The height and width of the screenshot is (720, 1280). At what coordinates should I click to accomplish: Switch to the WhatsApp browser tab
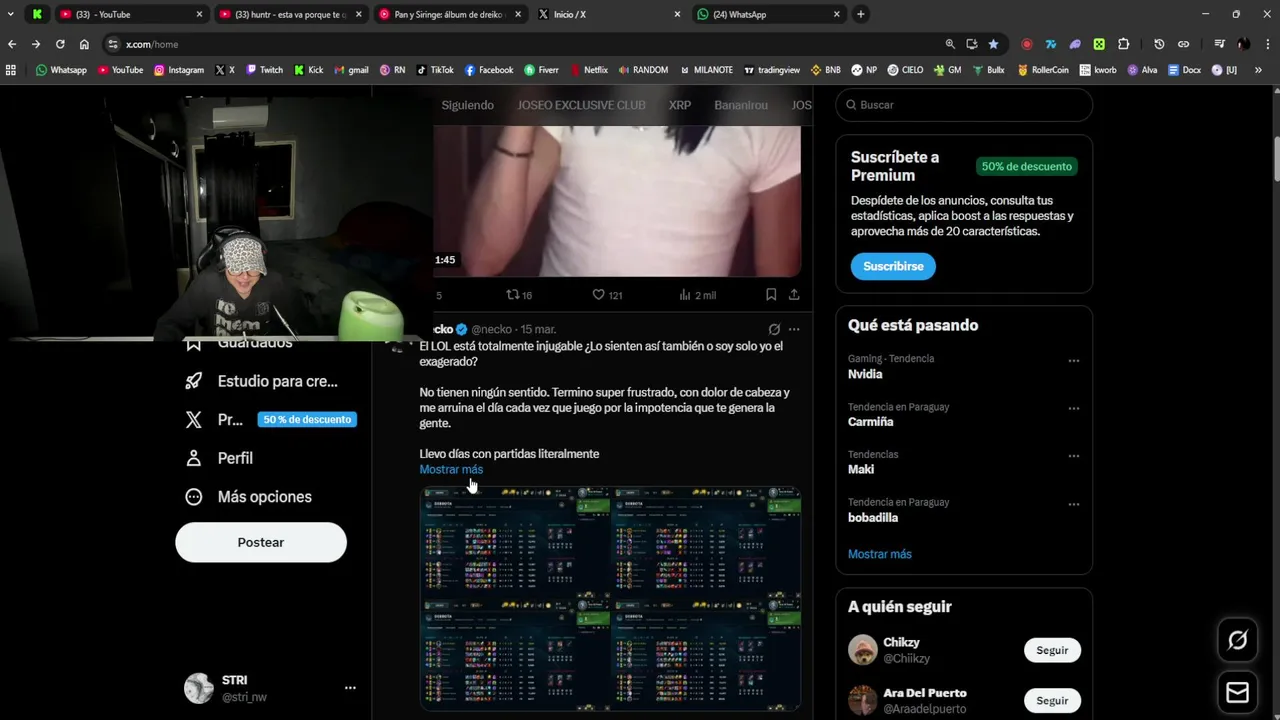pyautogui.click(x=767, y=14)
